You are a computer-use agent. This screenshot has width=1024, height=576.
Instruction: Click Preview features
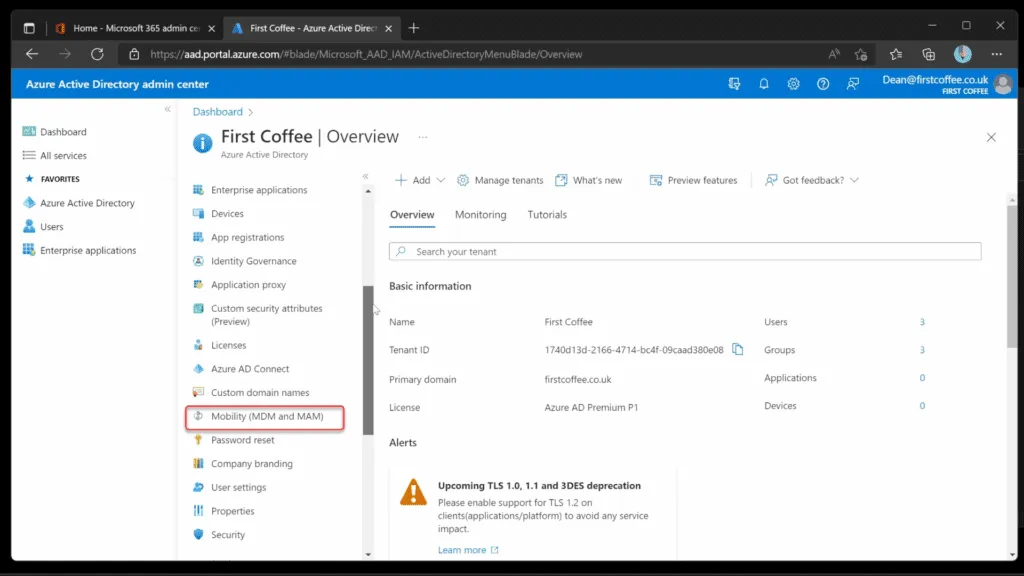[x=694, y=180]
